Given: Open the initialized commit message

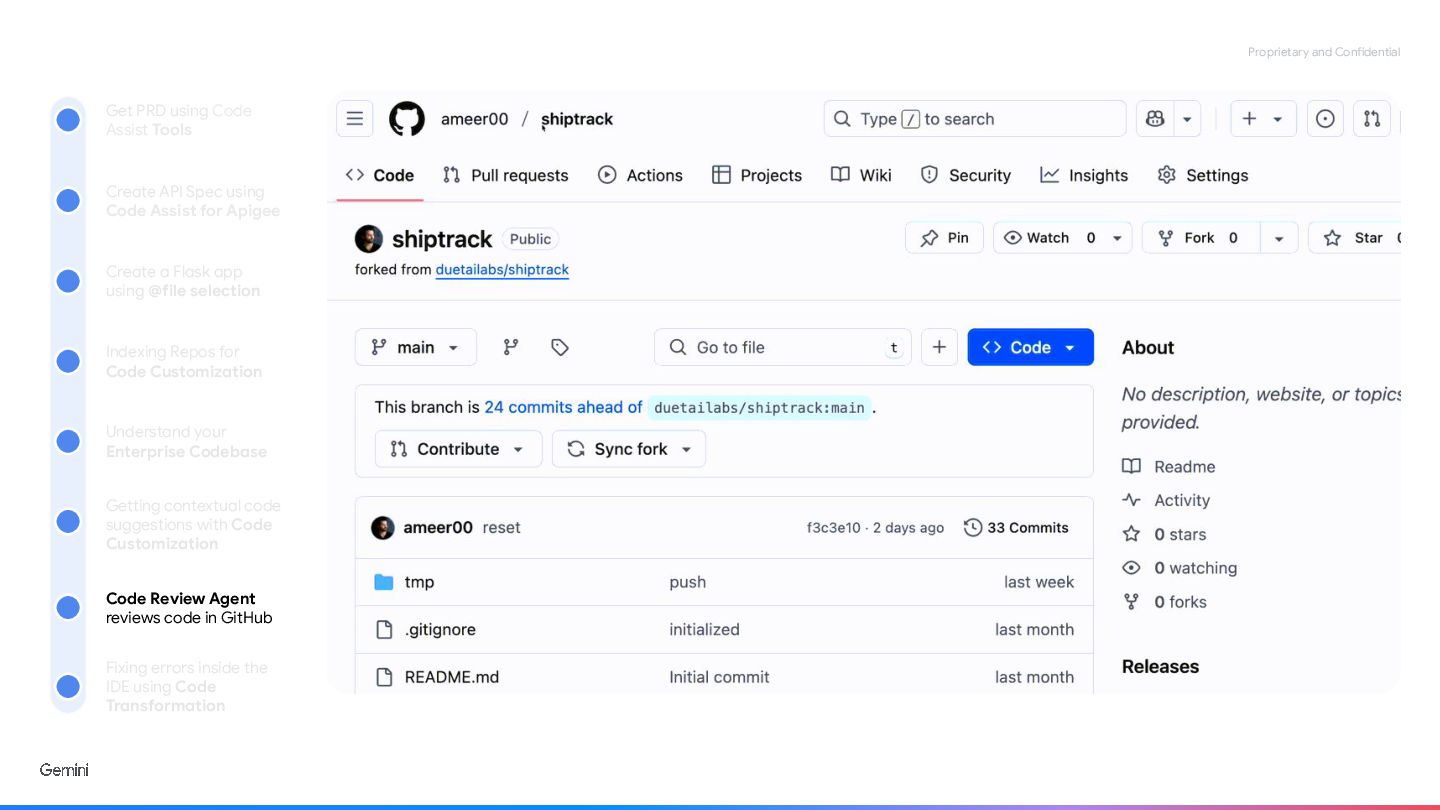Looking at the screenshot, I should coord(704,630).
